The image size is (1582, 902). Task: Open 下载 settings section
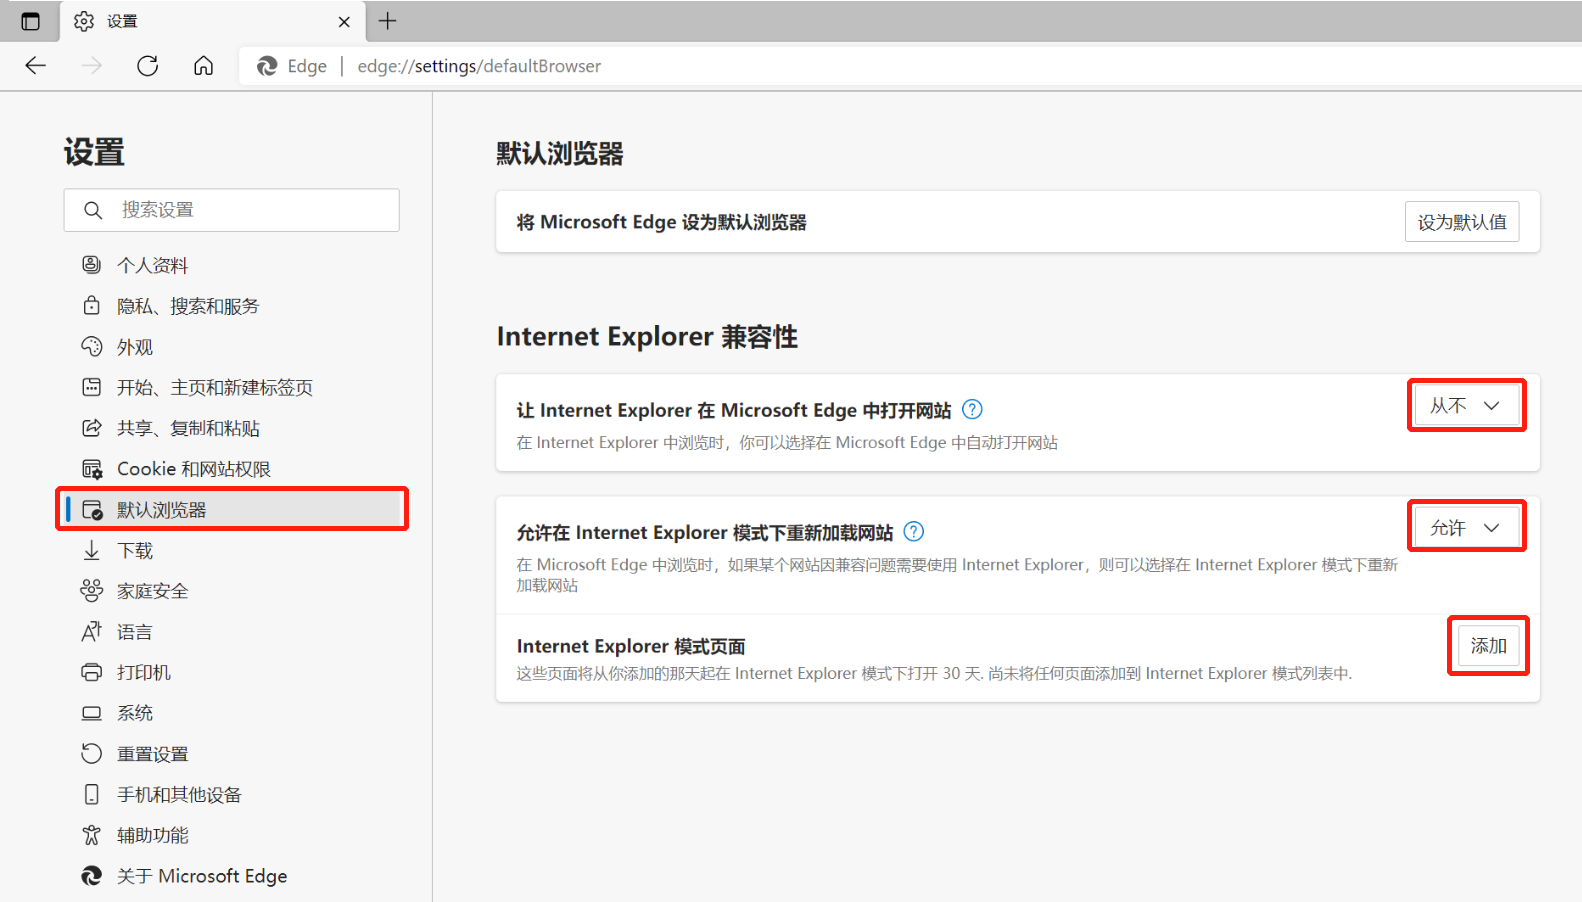tap(135, 551)
